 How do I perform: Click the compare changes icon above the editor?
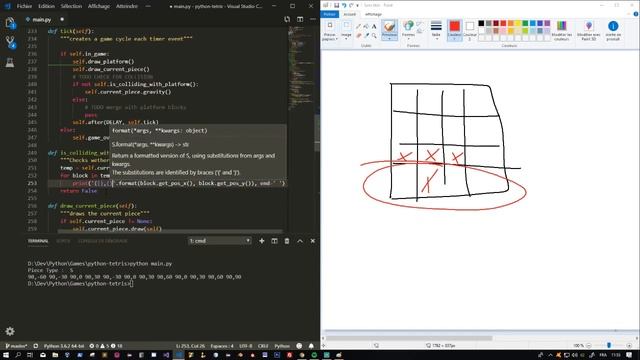pyautogui.click(x=287, y=19)
